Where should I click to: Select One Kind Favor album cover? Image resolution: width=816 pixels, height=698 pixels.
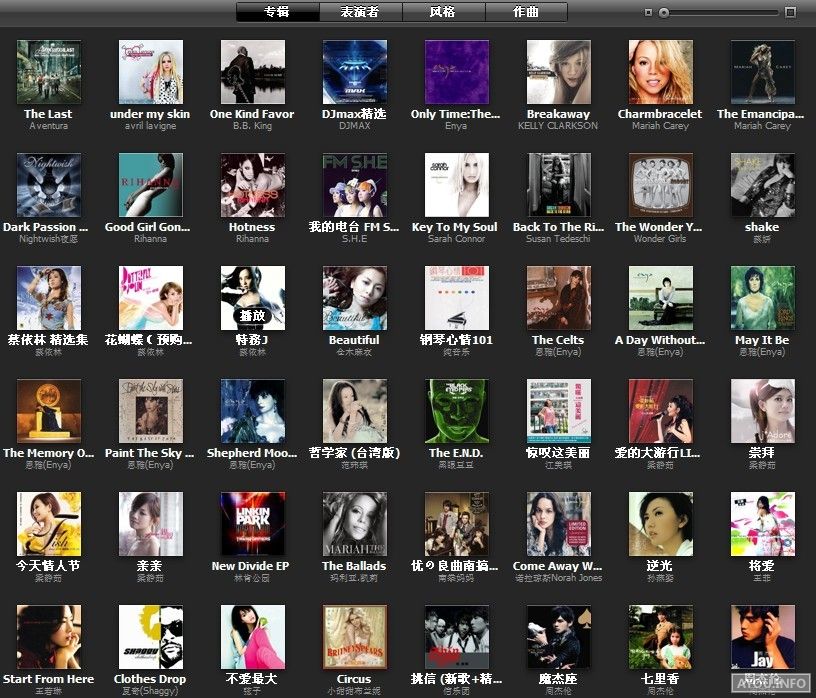click(x=253, y=72)
